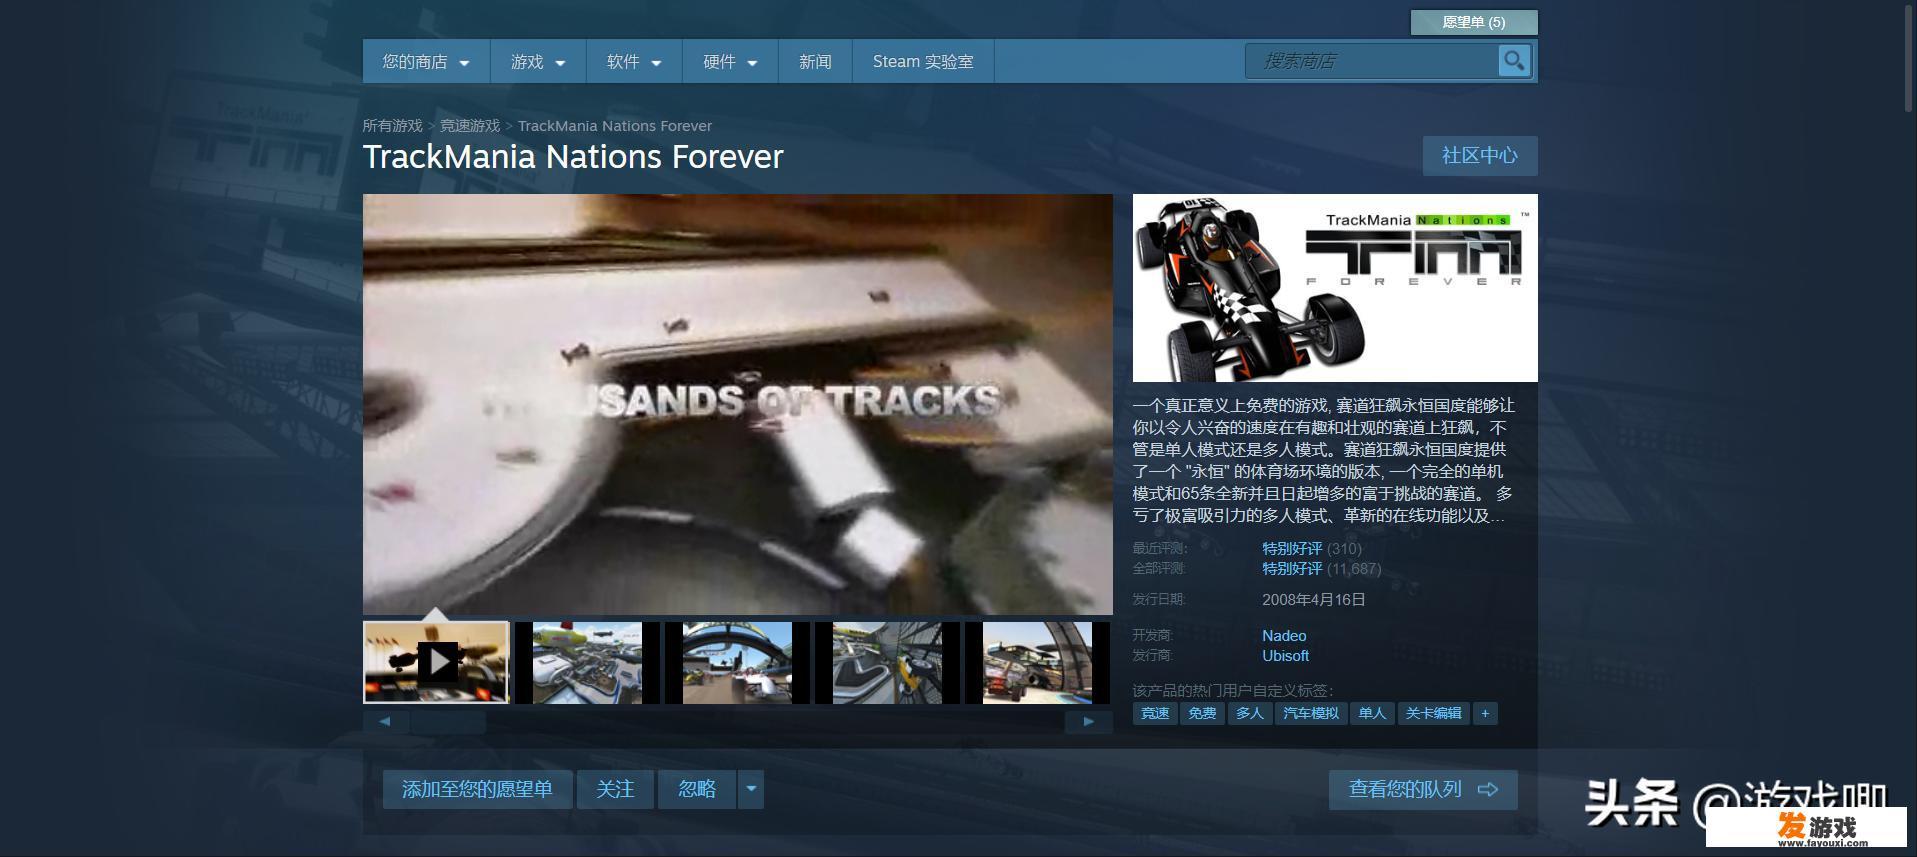
Task: Click 查看您的队列 button
Action: 1423,790
